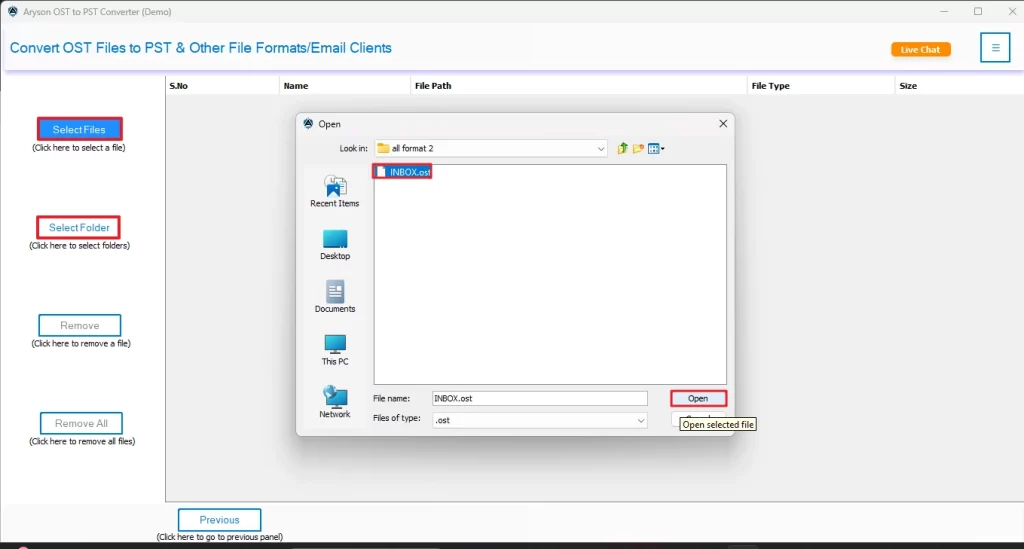
Task: Go to Network in dialog sidebar
Action: pos(335,402)
